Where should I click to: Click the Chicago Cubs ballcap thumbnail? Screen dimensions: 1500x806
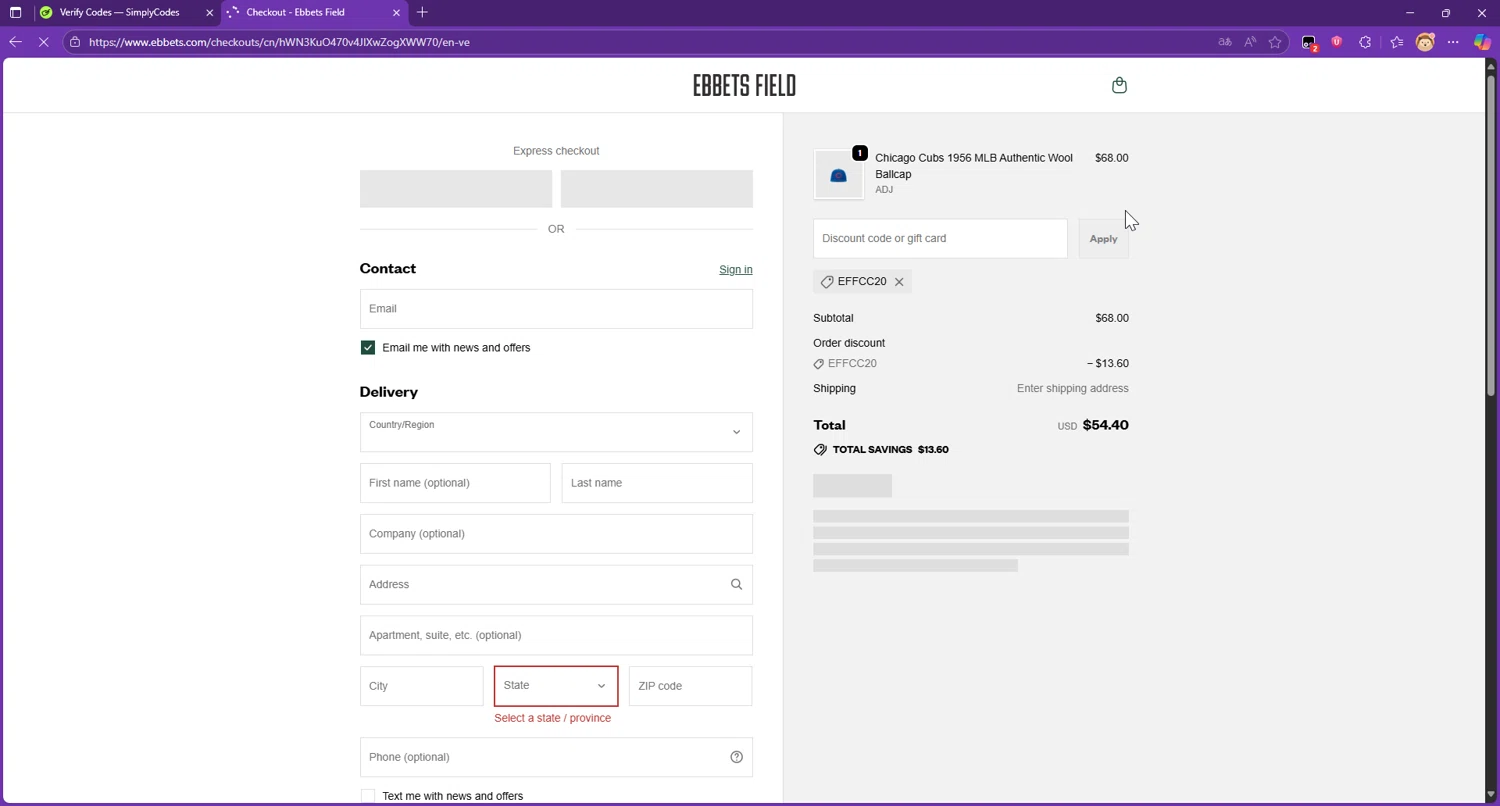[838, 175]
